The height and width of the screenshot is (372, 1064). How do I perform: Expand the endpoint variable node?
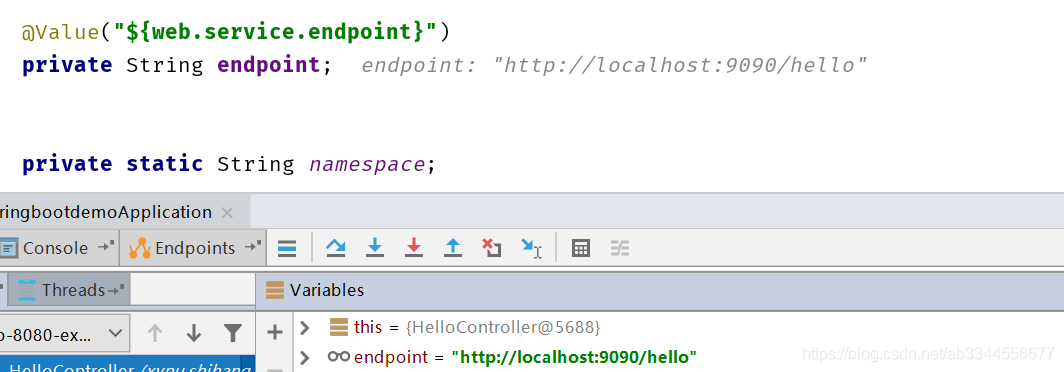click(x=305, y=358)
